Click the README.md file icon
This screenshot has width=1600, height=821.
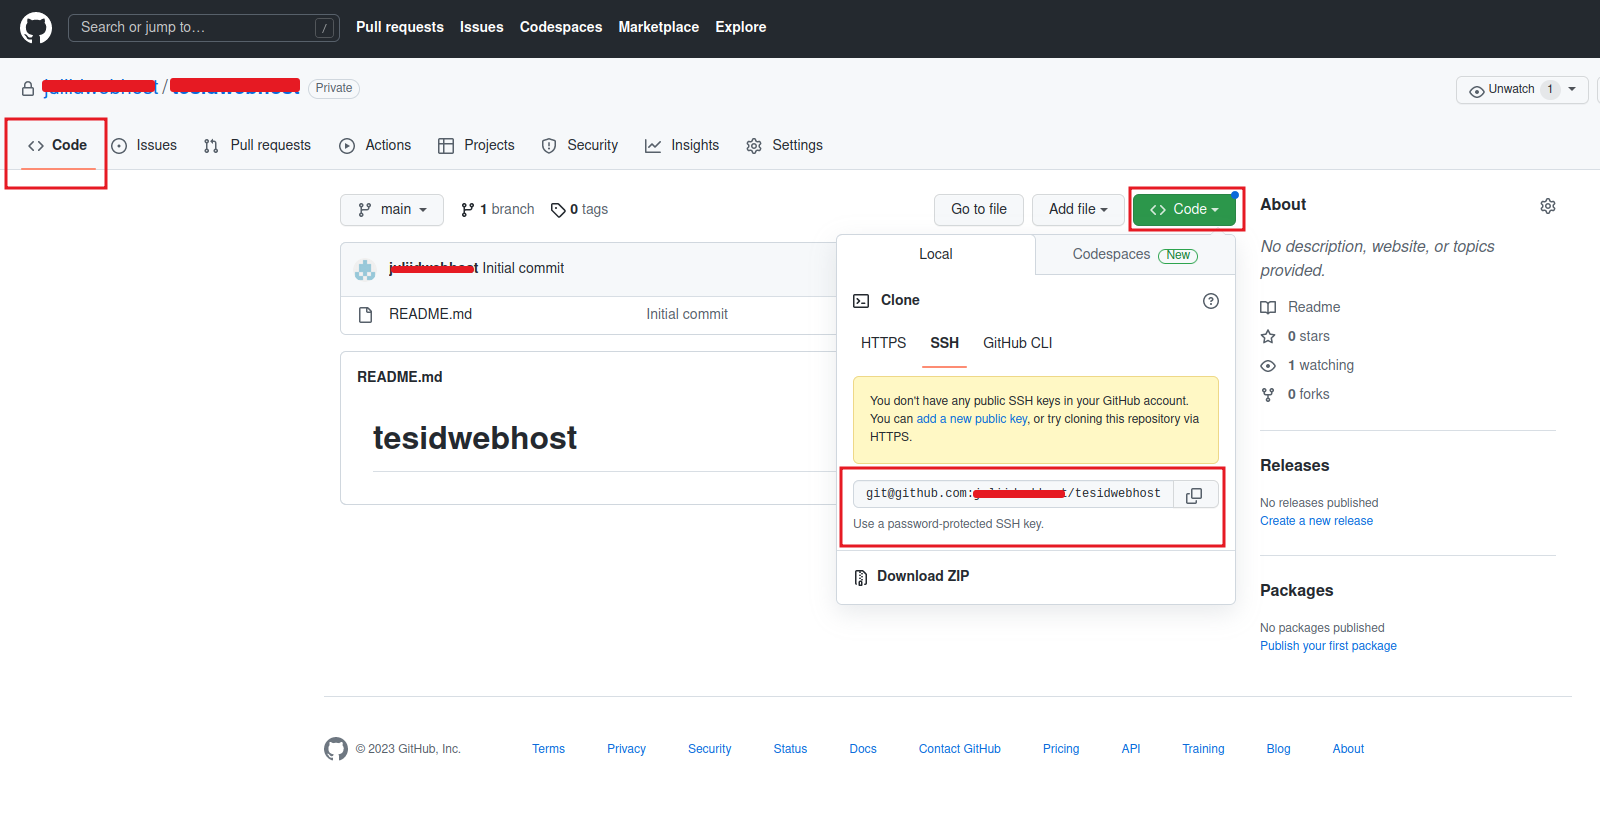point(366,315)
